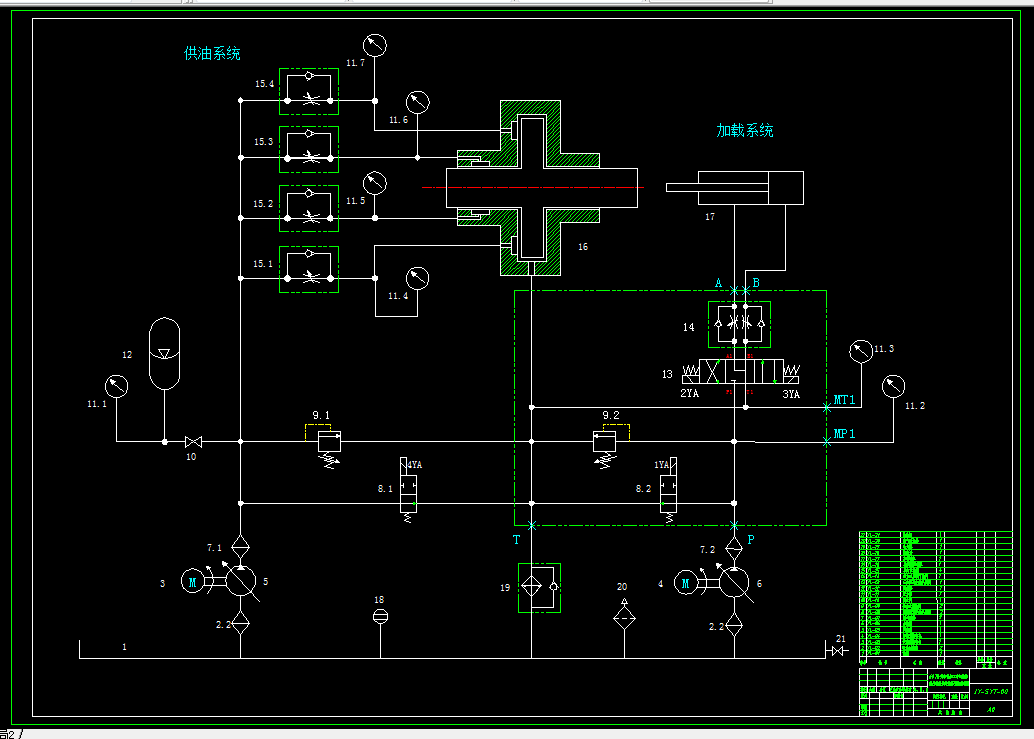Select directional control valve 13
Viewport: 1034px width, 739px height.
741,372
